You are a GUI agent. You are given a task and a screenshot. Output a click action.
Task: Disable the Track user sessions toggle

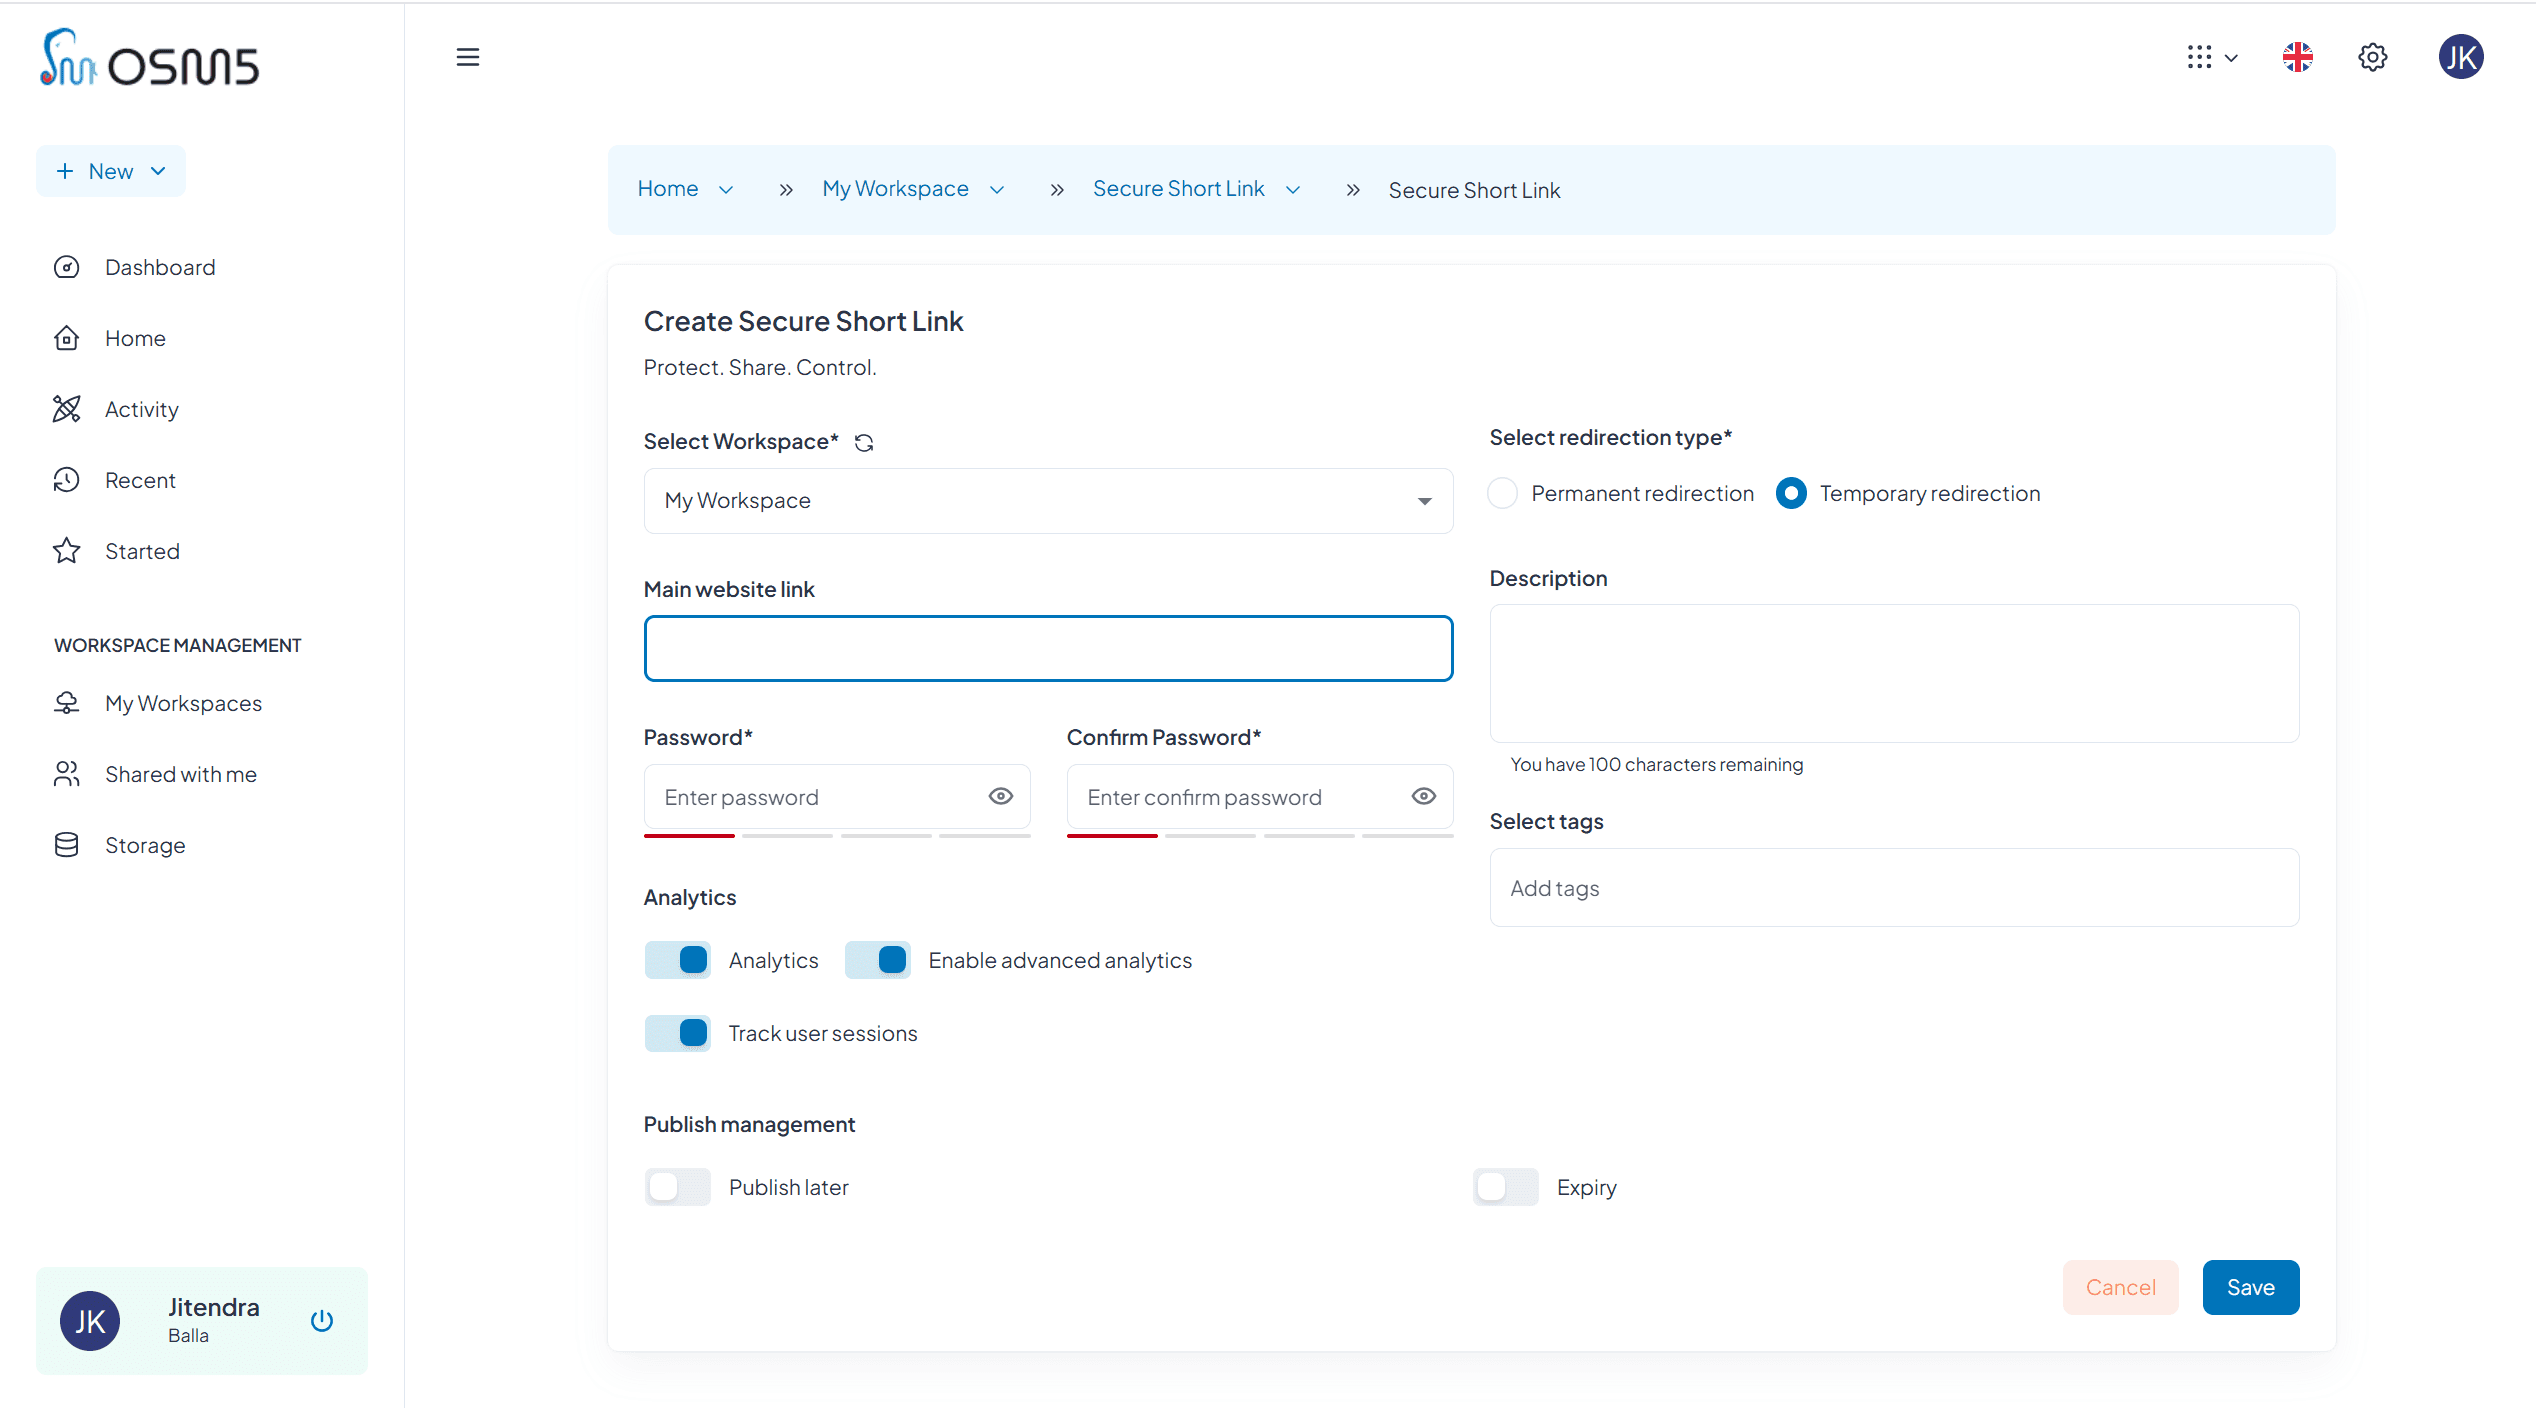point(678,1032)
